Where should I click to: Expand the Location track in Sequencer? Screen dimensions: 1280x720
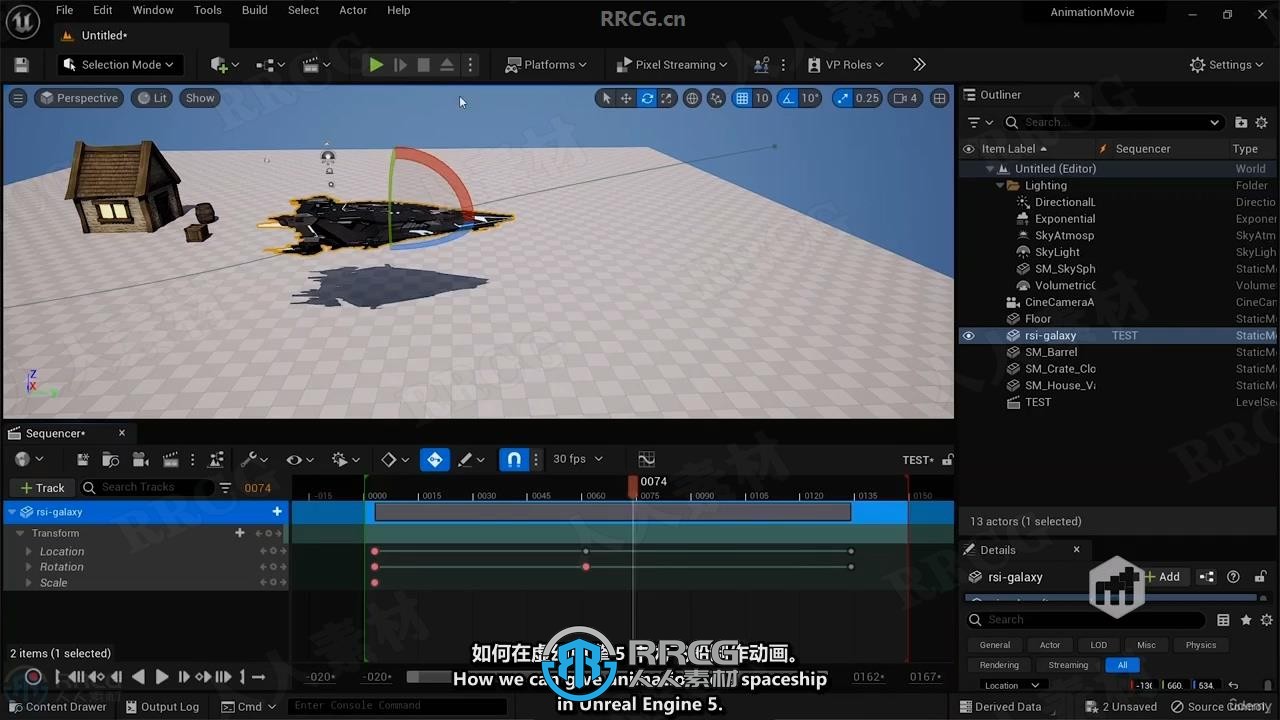(29, 552)
